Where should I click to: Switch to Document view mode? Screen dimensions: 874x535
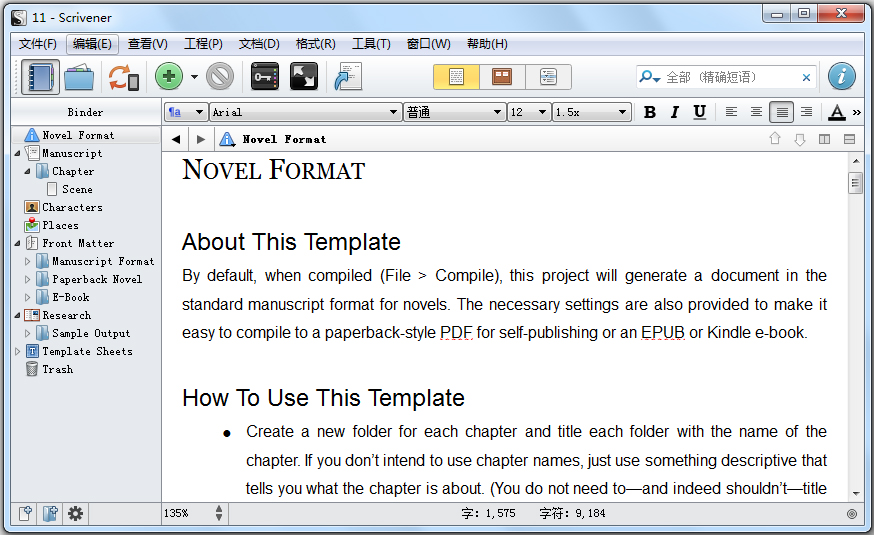click(457, 77)
